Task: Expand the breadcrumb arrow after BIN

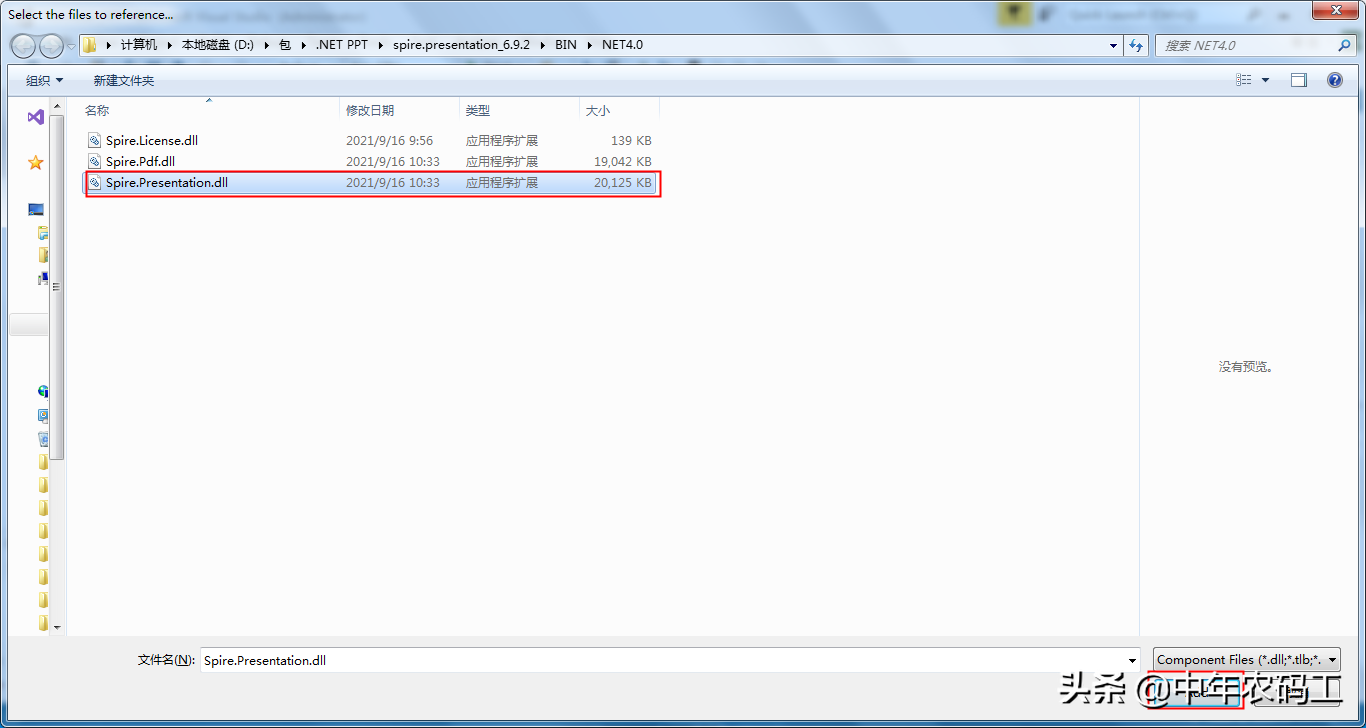Action: (x=590, y=45)
